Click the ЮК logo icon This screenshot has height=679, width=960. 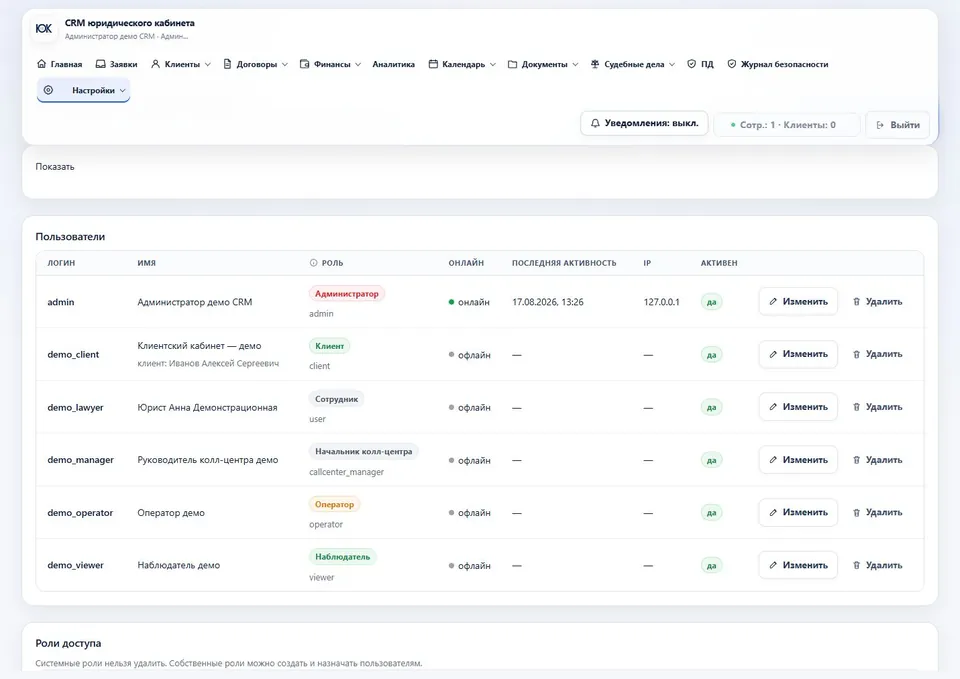click(x=43, y=28)
